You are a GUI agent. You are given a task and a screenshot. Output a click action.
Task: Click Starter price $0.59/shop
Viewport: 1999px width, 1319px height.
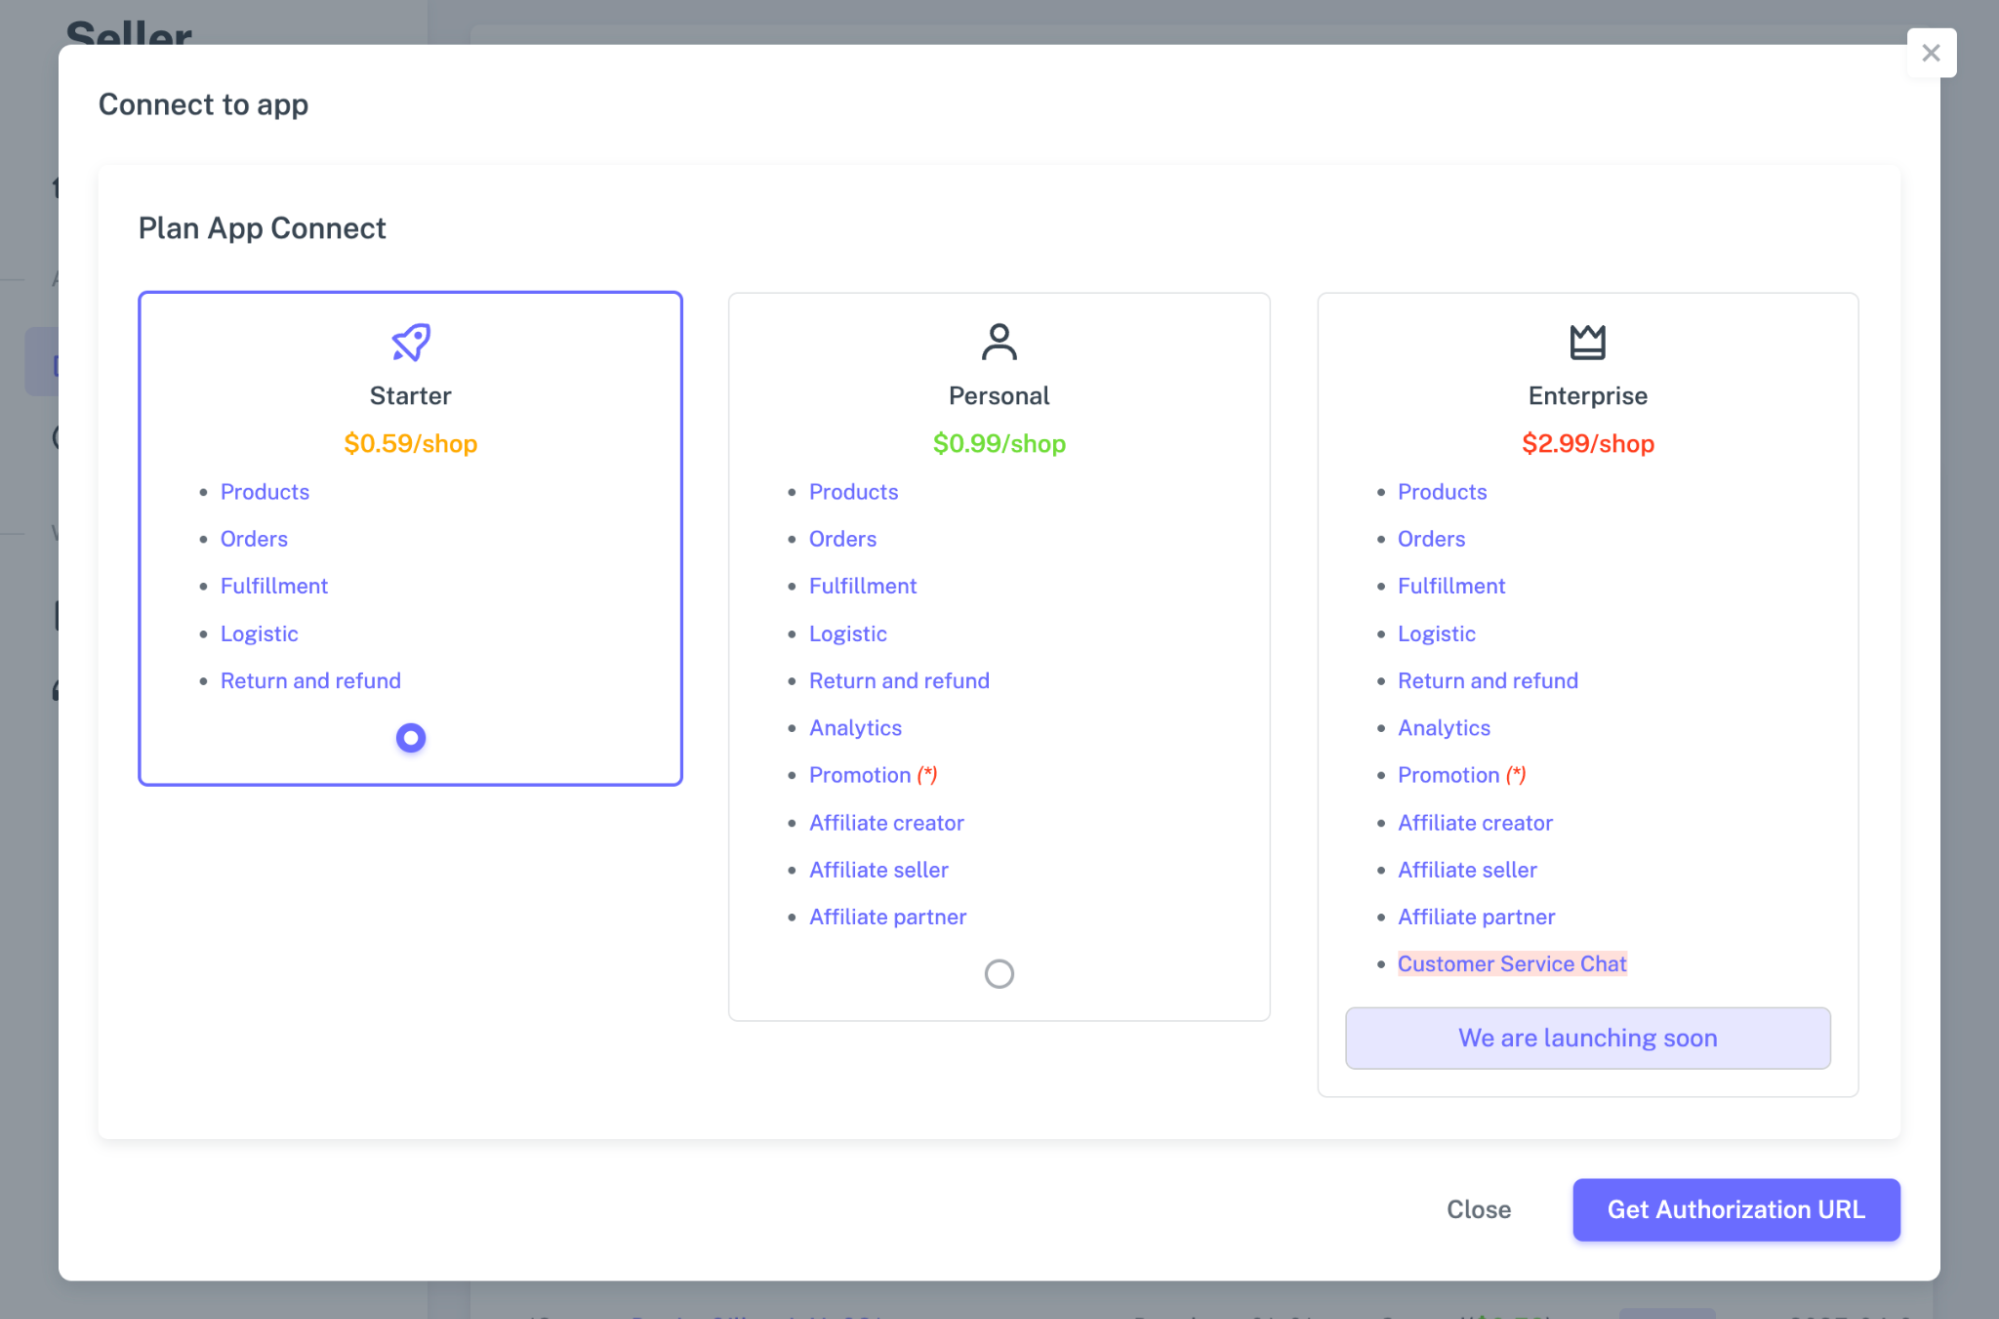pos(410,443)
